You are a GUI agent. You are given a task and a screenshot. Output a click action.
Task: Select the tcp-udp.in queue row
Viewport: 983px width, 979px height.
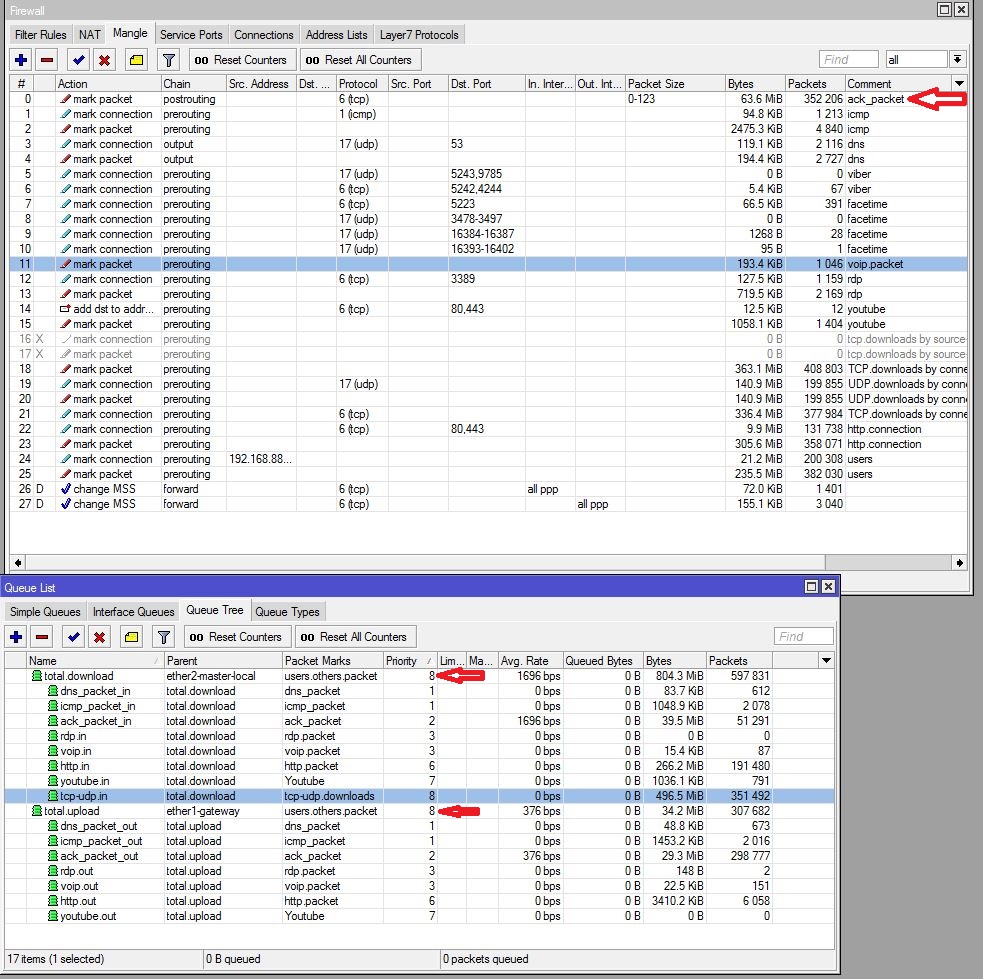pos(419,796)
